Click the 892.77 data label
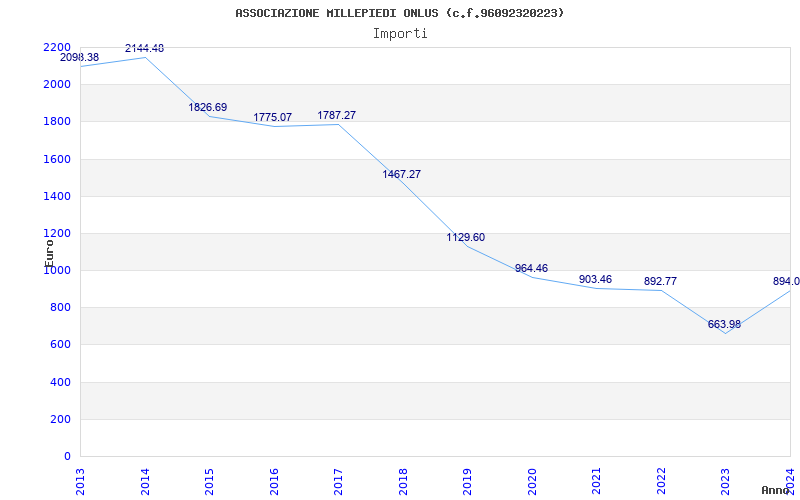Screen dimensions: 800x500 pos(660,281)
